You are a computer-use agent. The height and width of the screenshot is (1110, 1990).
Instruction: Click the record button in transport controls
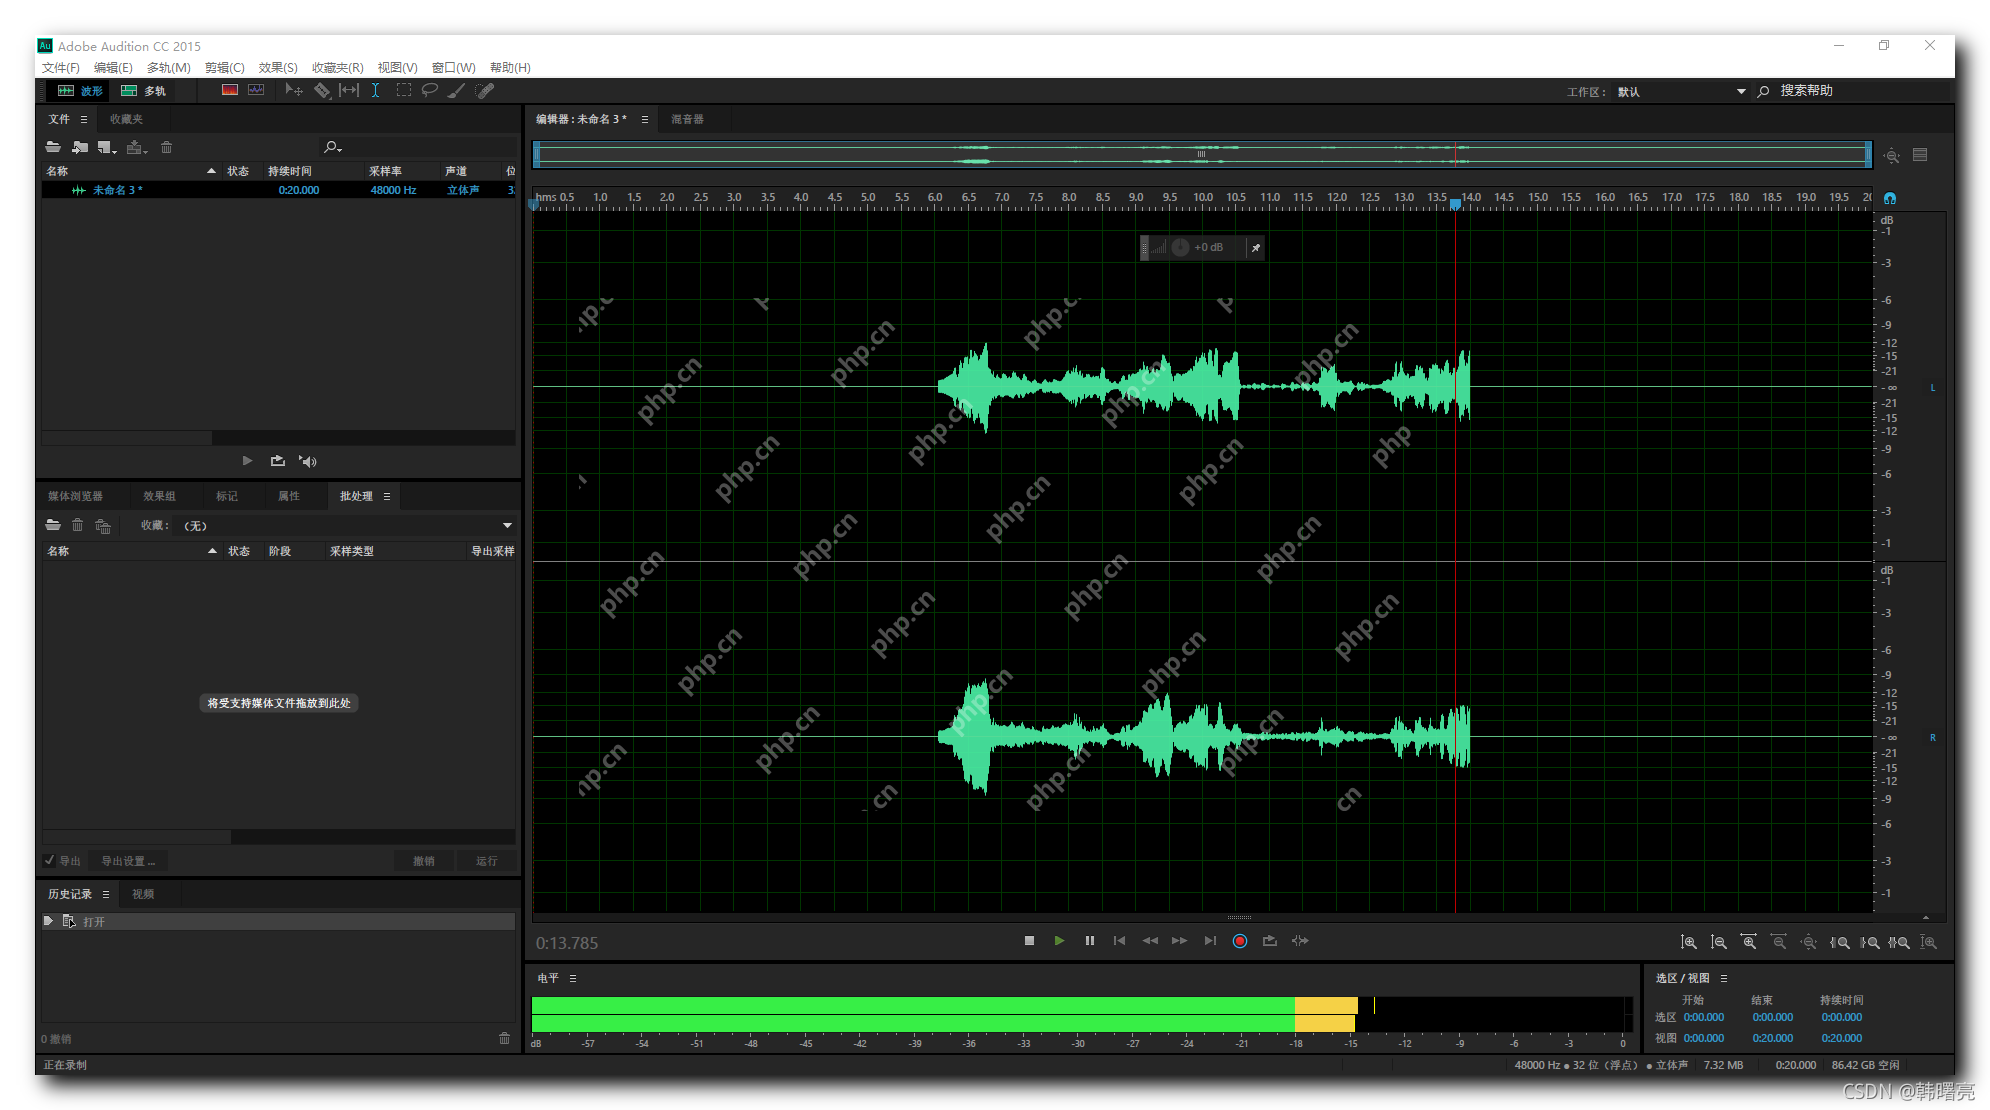1239,941
